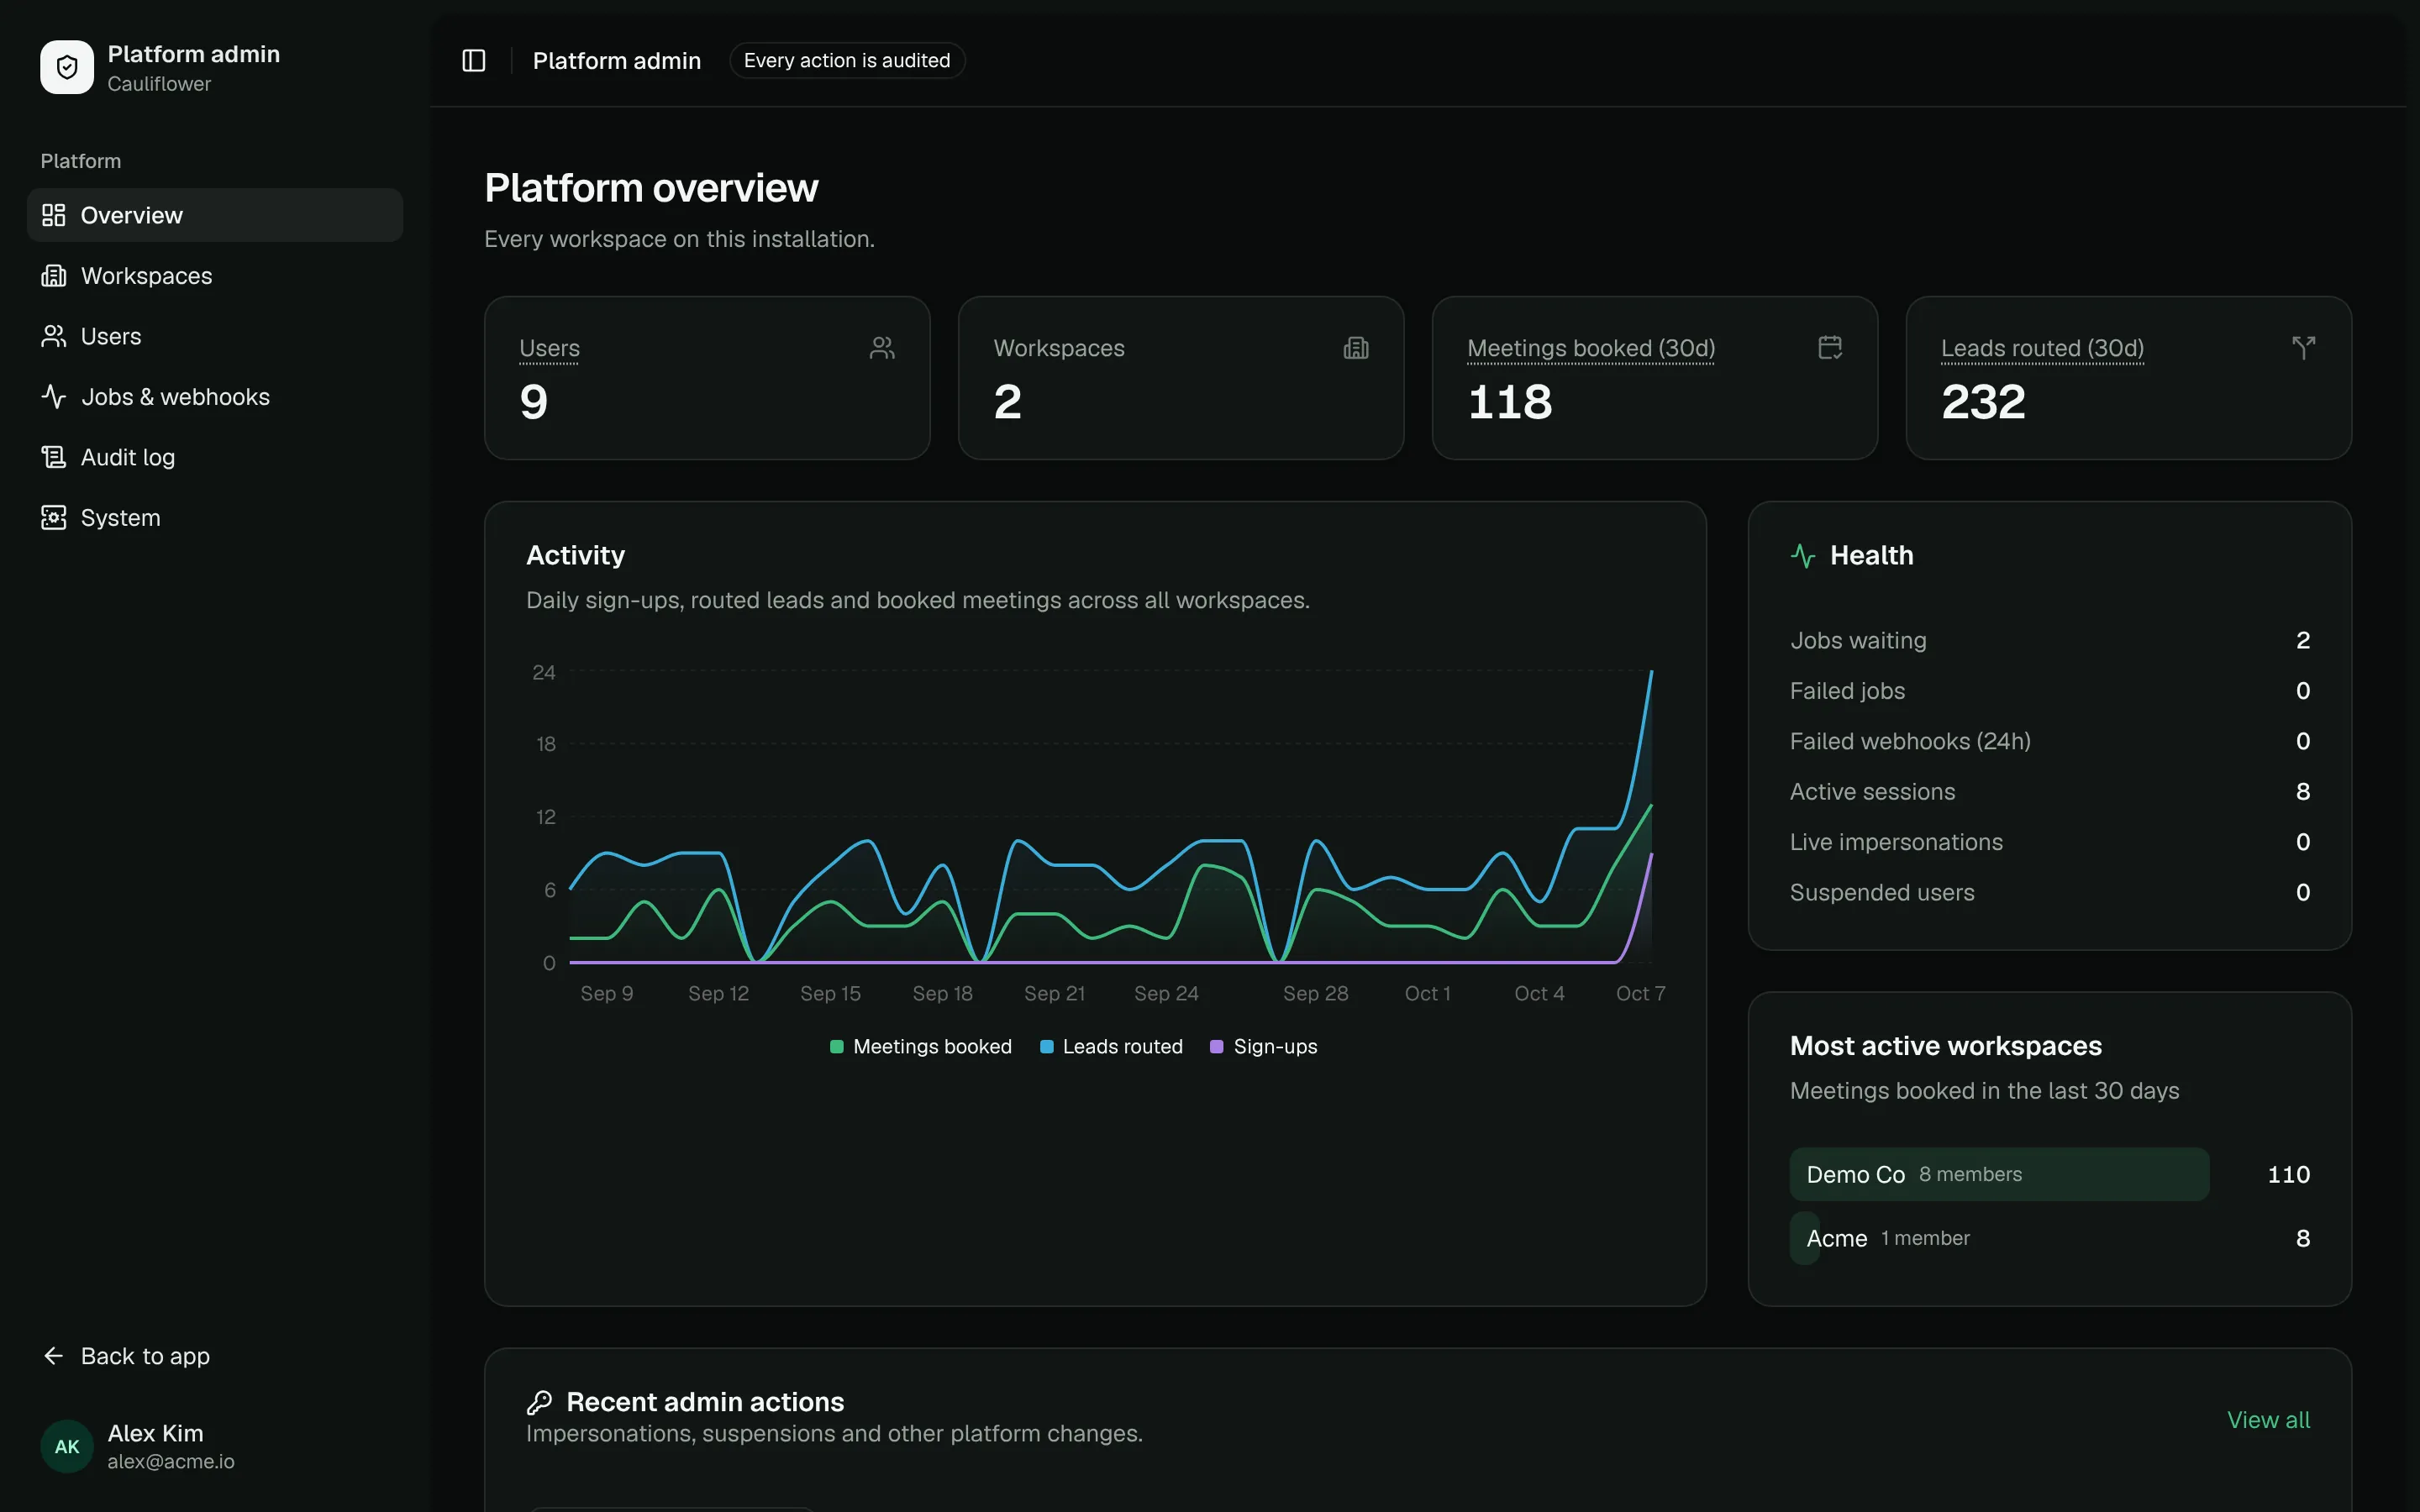Click the Users stat label
Viewport: 2420px width, 1512px height.
pyautogui.click(x=549, y=348)
